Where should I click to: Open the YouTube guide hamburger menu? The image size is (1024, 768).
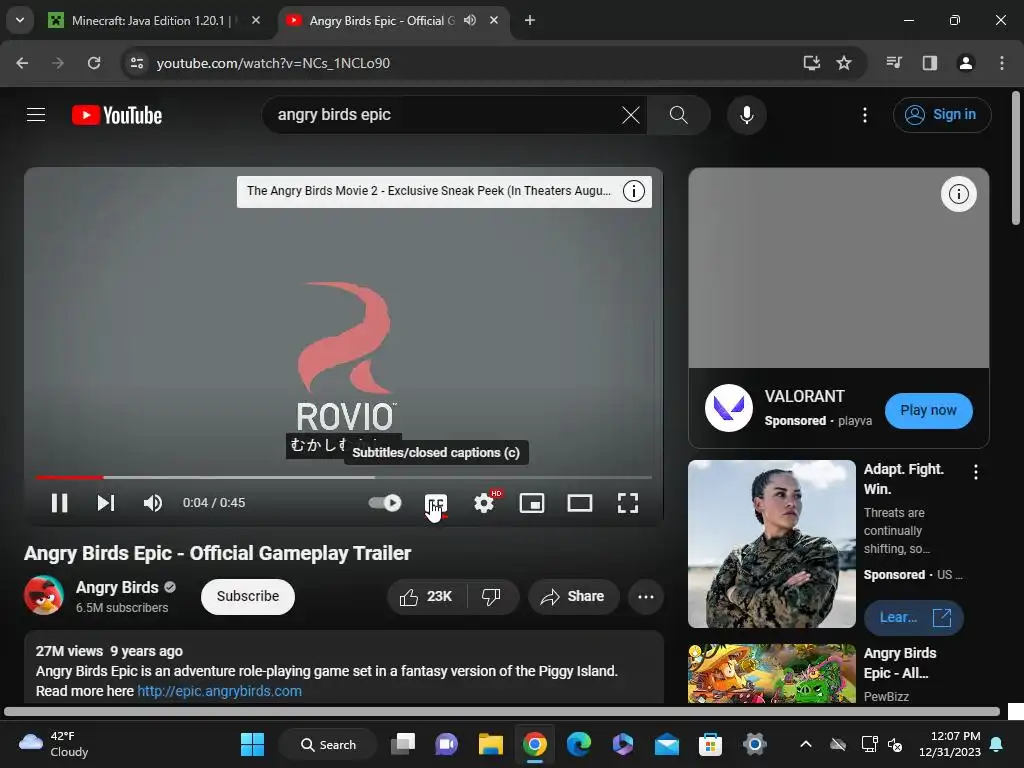click(x=36, y=115)
